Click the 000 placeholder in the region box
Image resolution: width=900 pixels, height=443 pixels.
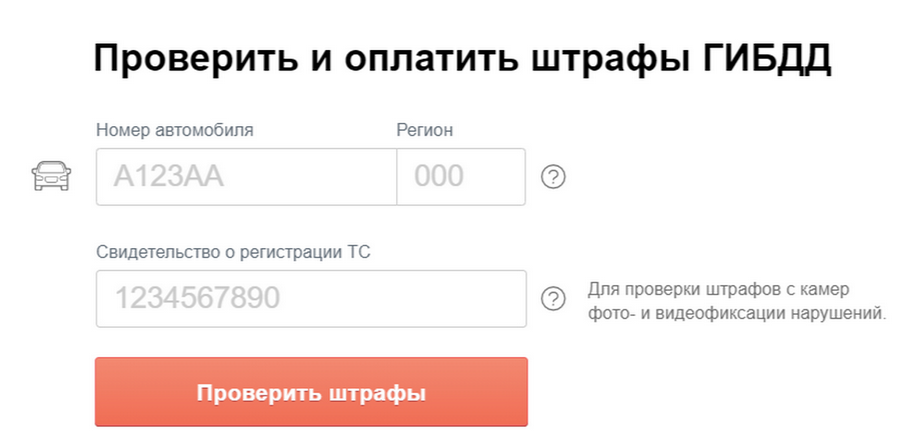pyautogui.click(x=439, y=177)
